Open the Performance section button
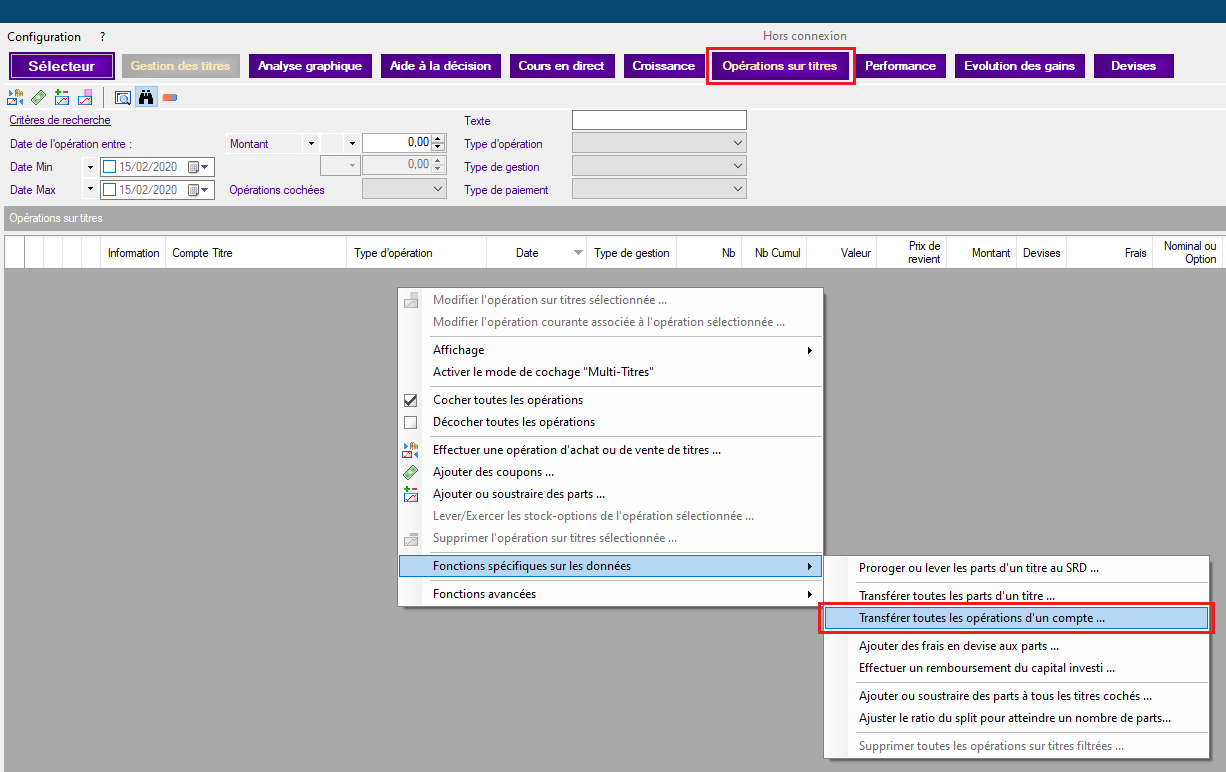The width and height of the screenshot is (1226, 772). pyautogui.click(x=900, y=66)
